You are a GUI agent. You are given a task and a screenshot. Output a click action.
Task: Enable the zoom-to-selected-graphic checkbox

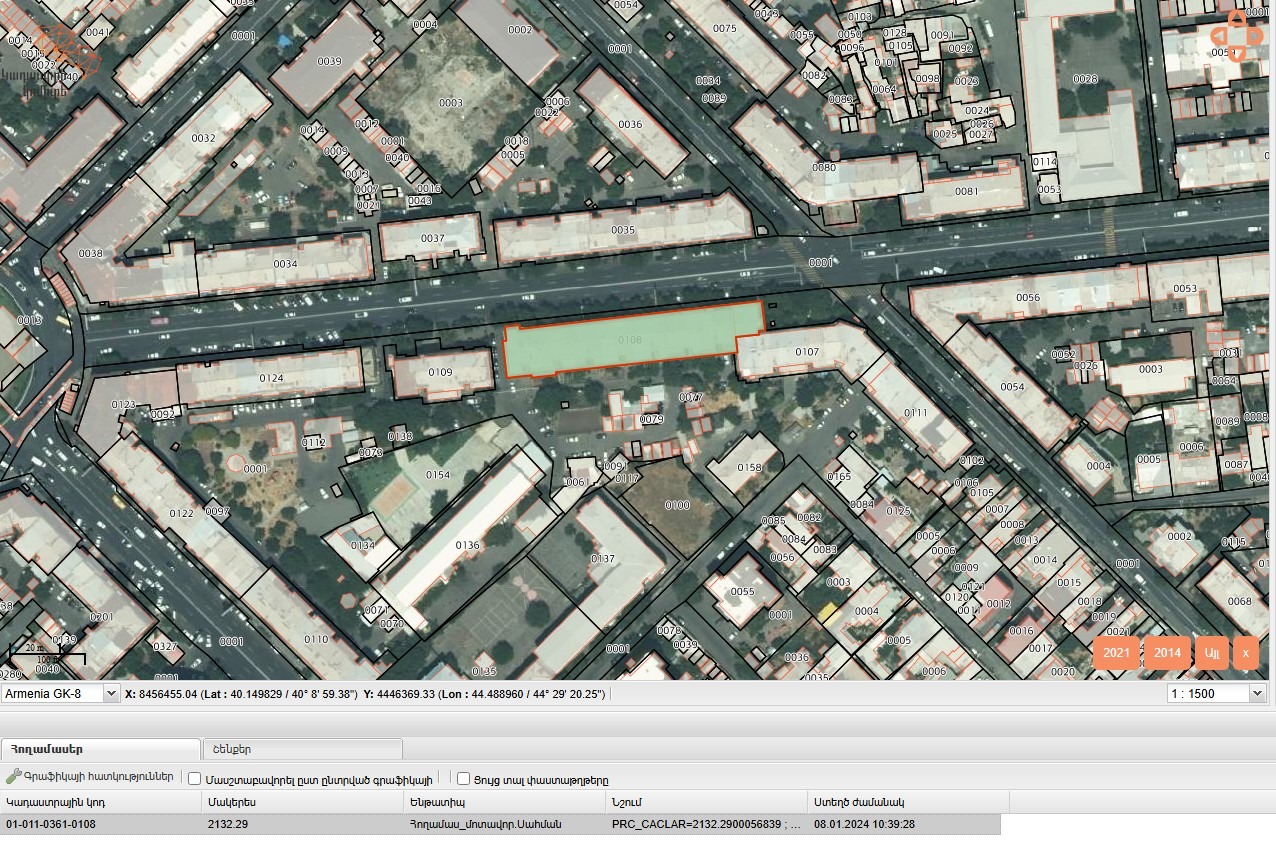coord(195,779)
